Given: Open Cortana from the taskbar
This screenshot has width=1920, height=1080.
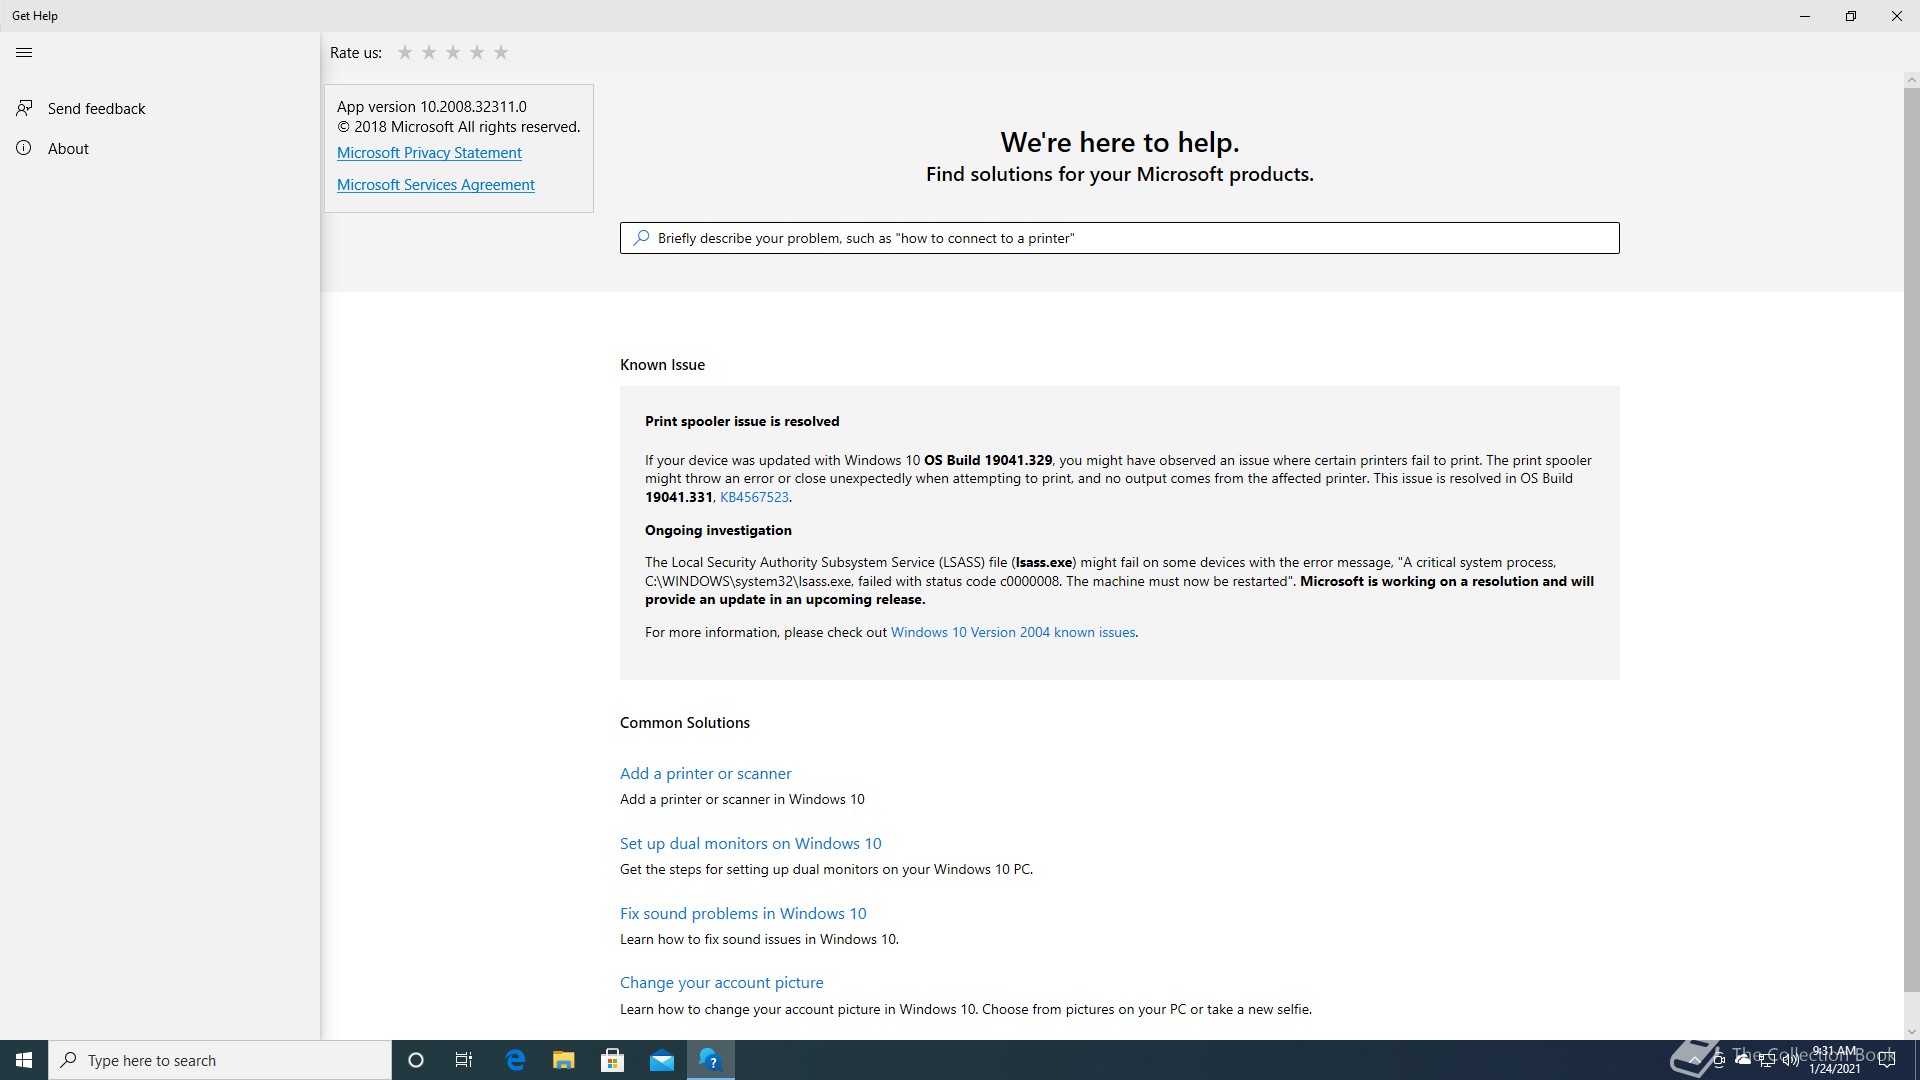Looking at the screenshot, I should coord(416,1060).
